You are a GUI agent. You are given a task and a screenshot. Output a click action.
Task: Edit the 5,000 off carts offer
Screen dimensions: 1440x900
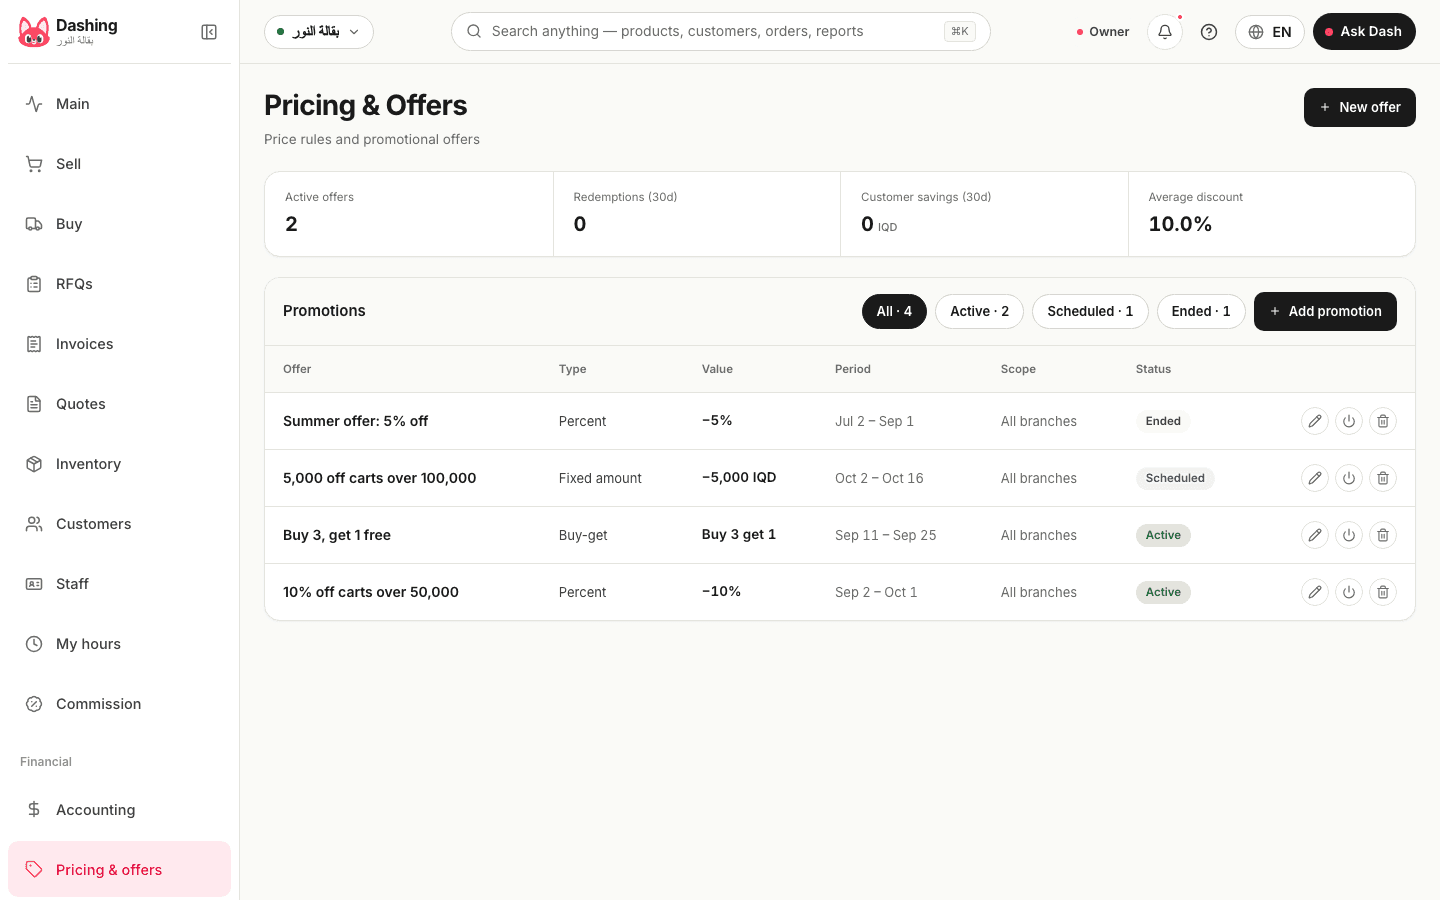tap(1315, 478)
